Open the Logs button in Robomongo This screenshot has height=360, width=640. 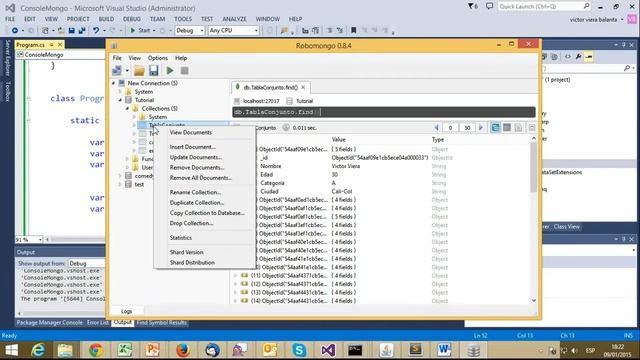[x=127, y=311]
